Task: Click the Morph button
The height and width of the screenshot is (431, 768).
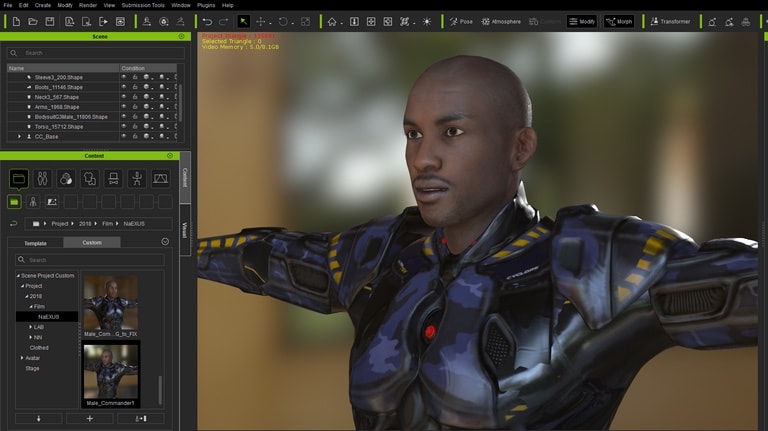Action: click(618, 21)
